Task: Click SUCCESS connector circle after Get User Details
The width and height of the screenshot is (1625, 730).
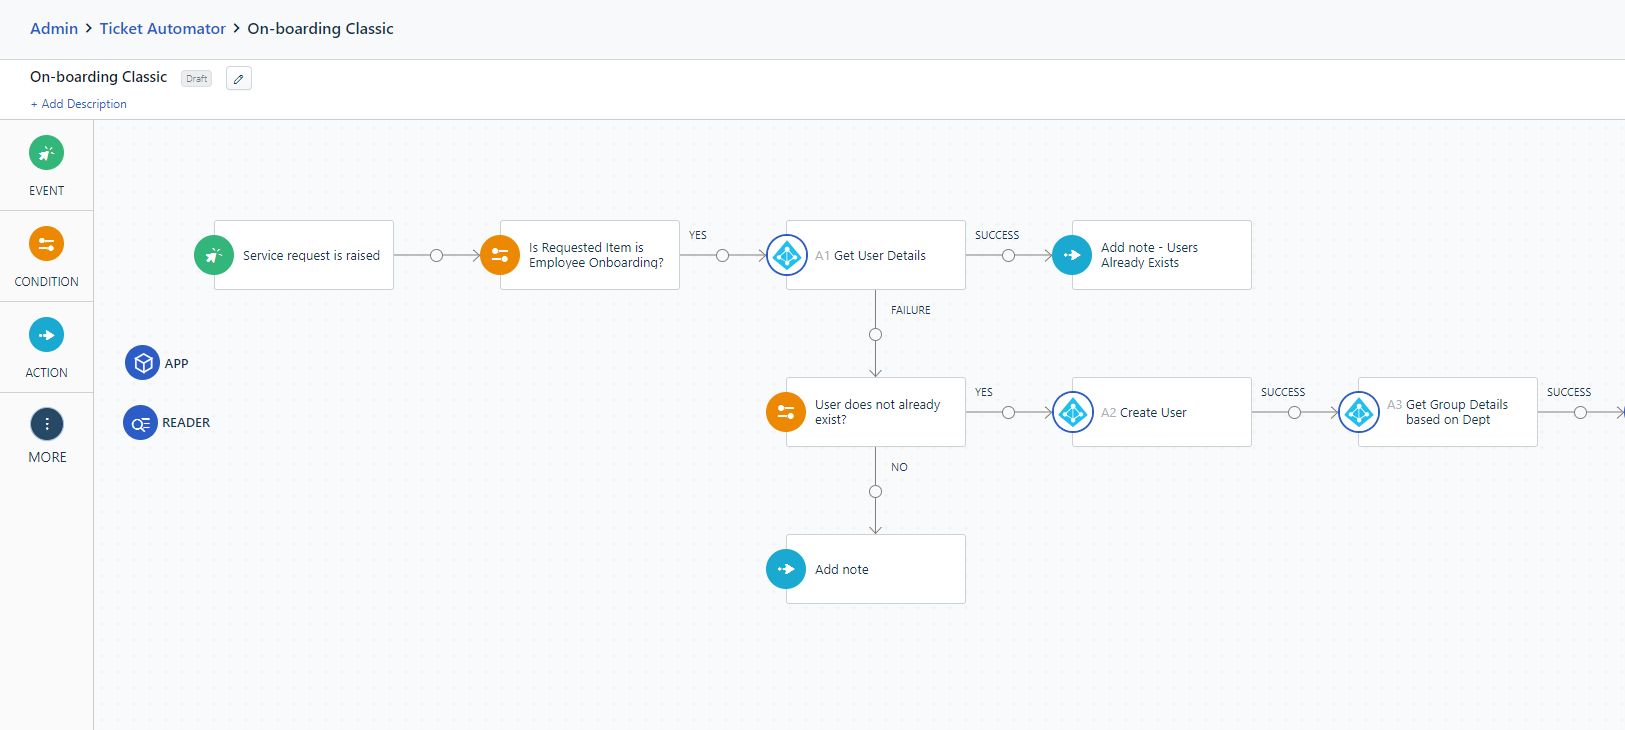Action: tap(1008, 256)
